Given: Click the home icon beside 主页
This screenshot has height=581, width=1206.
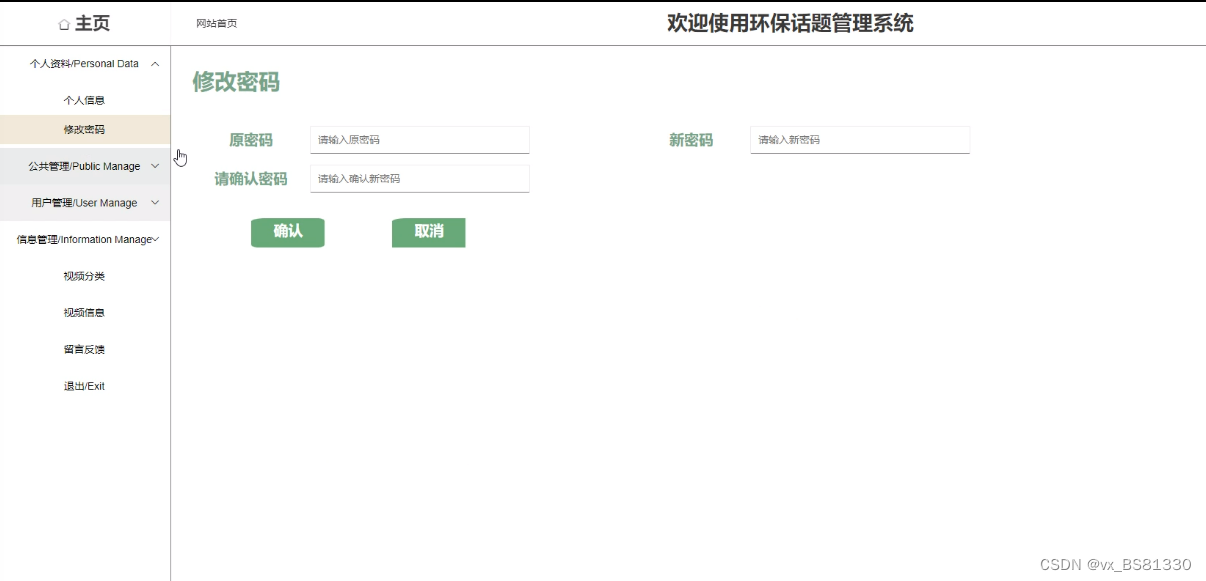Looking at the screenshot, I should tap(65, 24).
